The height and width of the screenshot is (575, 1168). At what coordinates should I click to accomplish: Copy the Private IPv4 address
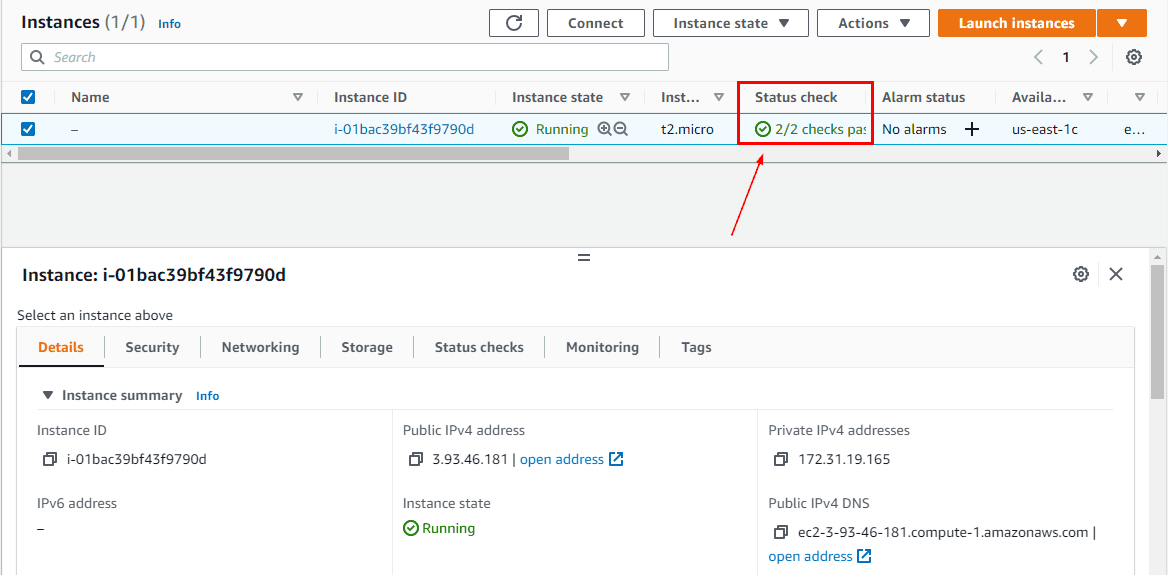pos(782,460)
